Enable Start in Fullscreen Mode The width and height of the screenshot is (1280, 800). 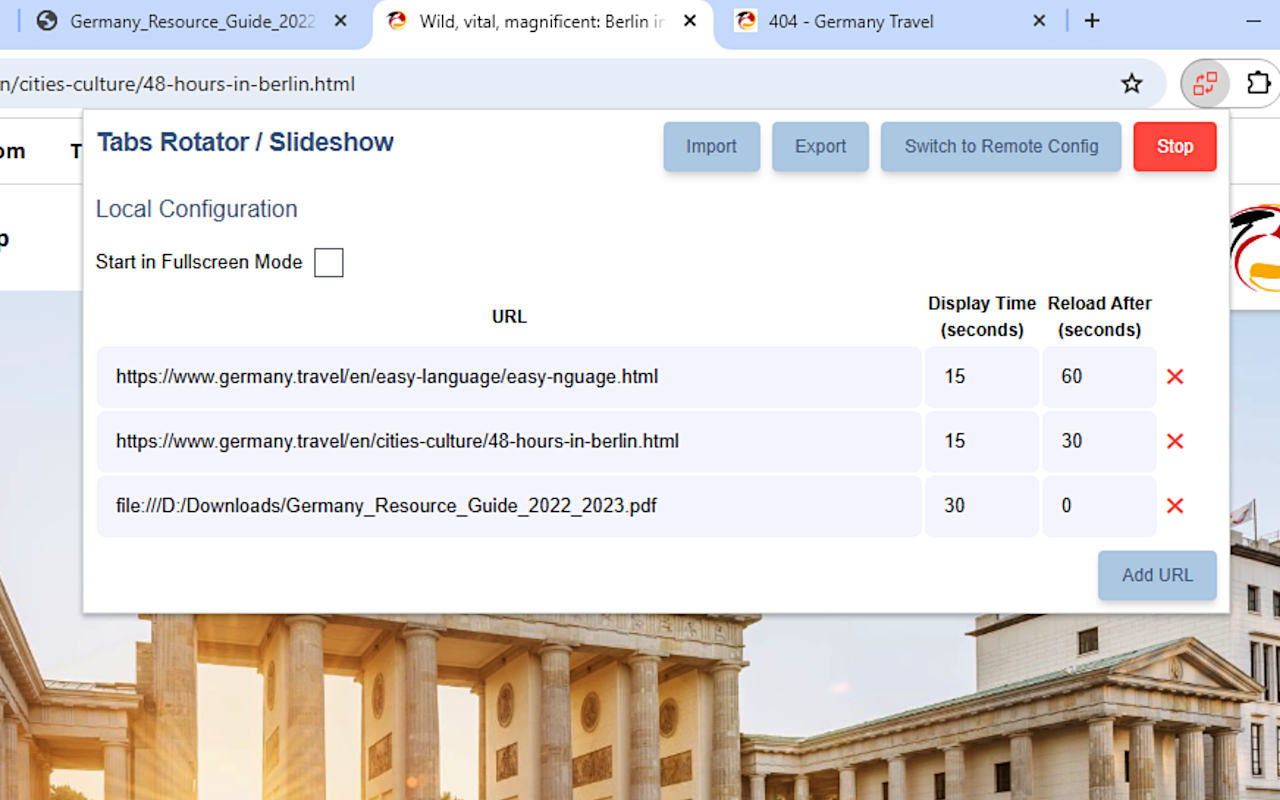(x=328, y=262)
